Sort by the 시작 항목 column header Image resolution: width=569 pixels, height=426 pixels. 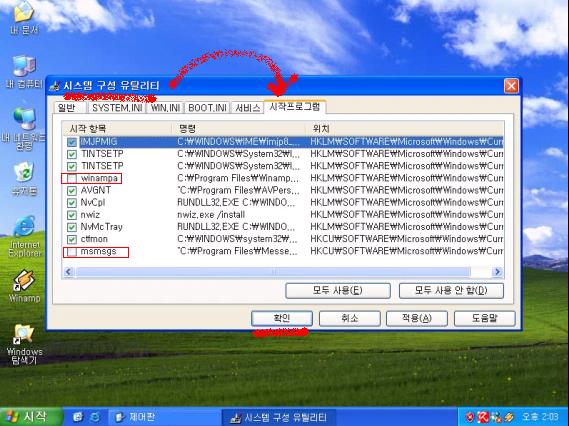coord(117,128)
